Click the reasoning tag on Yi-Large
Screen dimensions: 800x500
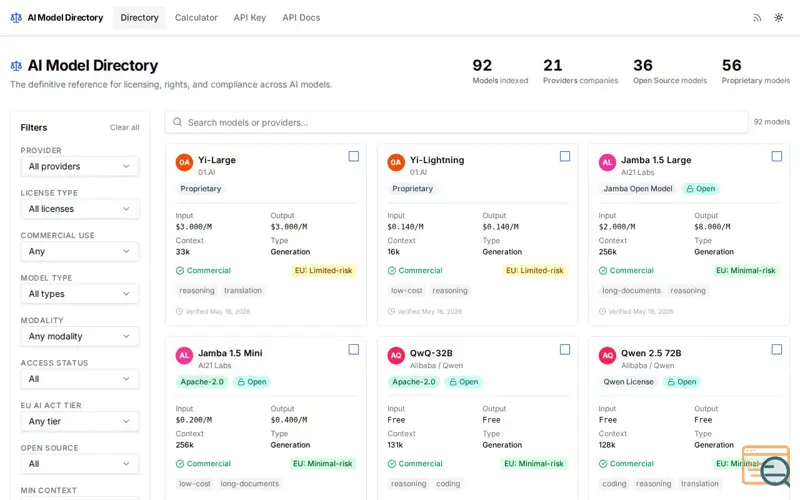pyautogui.click(x=197, y=291)
